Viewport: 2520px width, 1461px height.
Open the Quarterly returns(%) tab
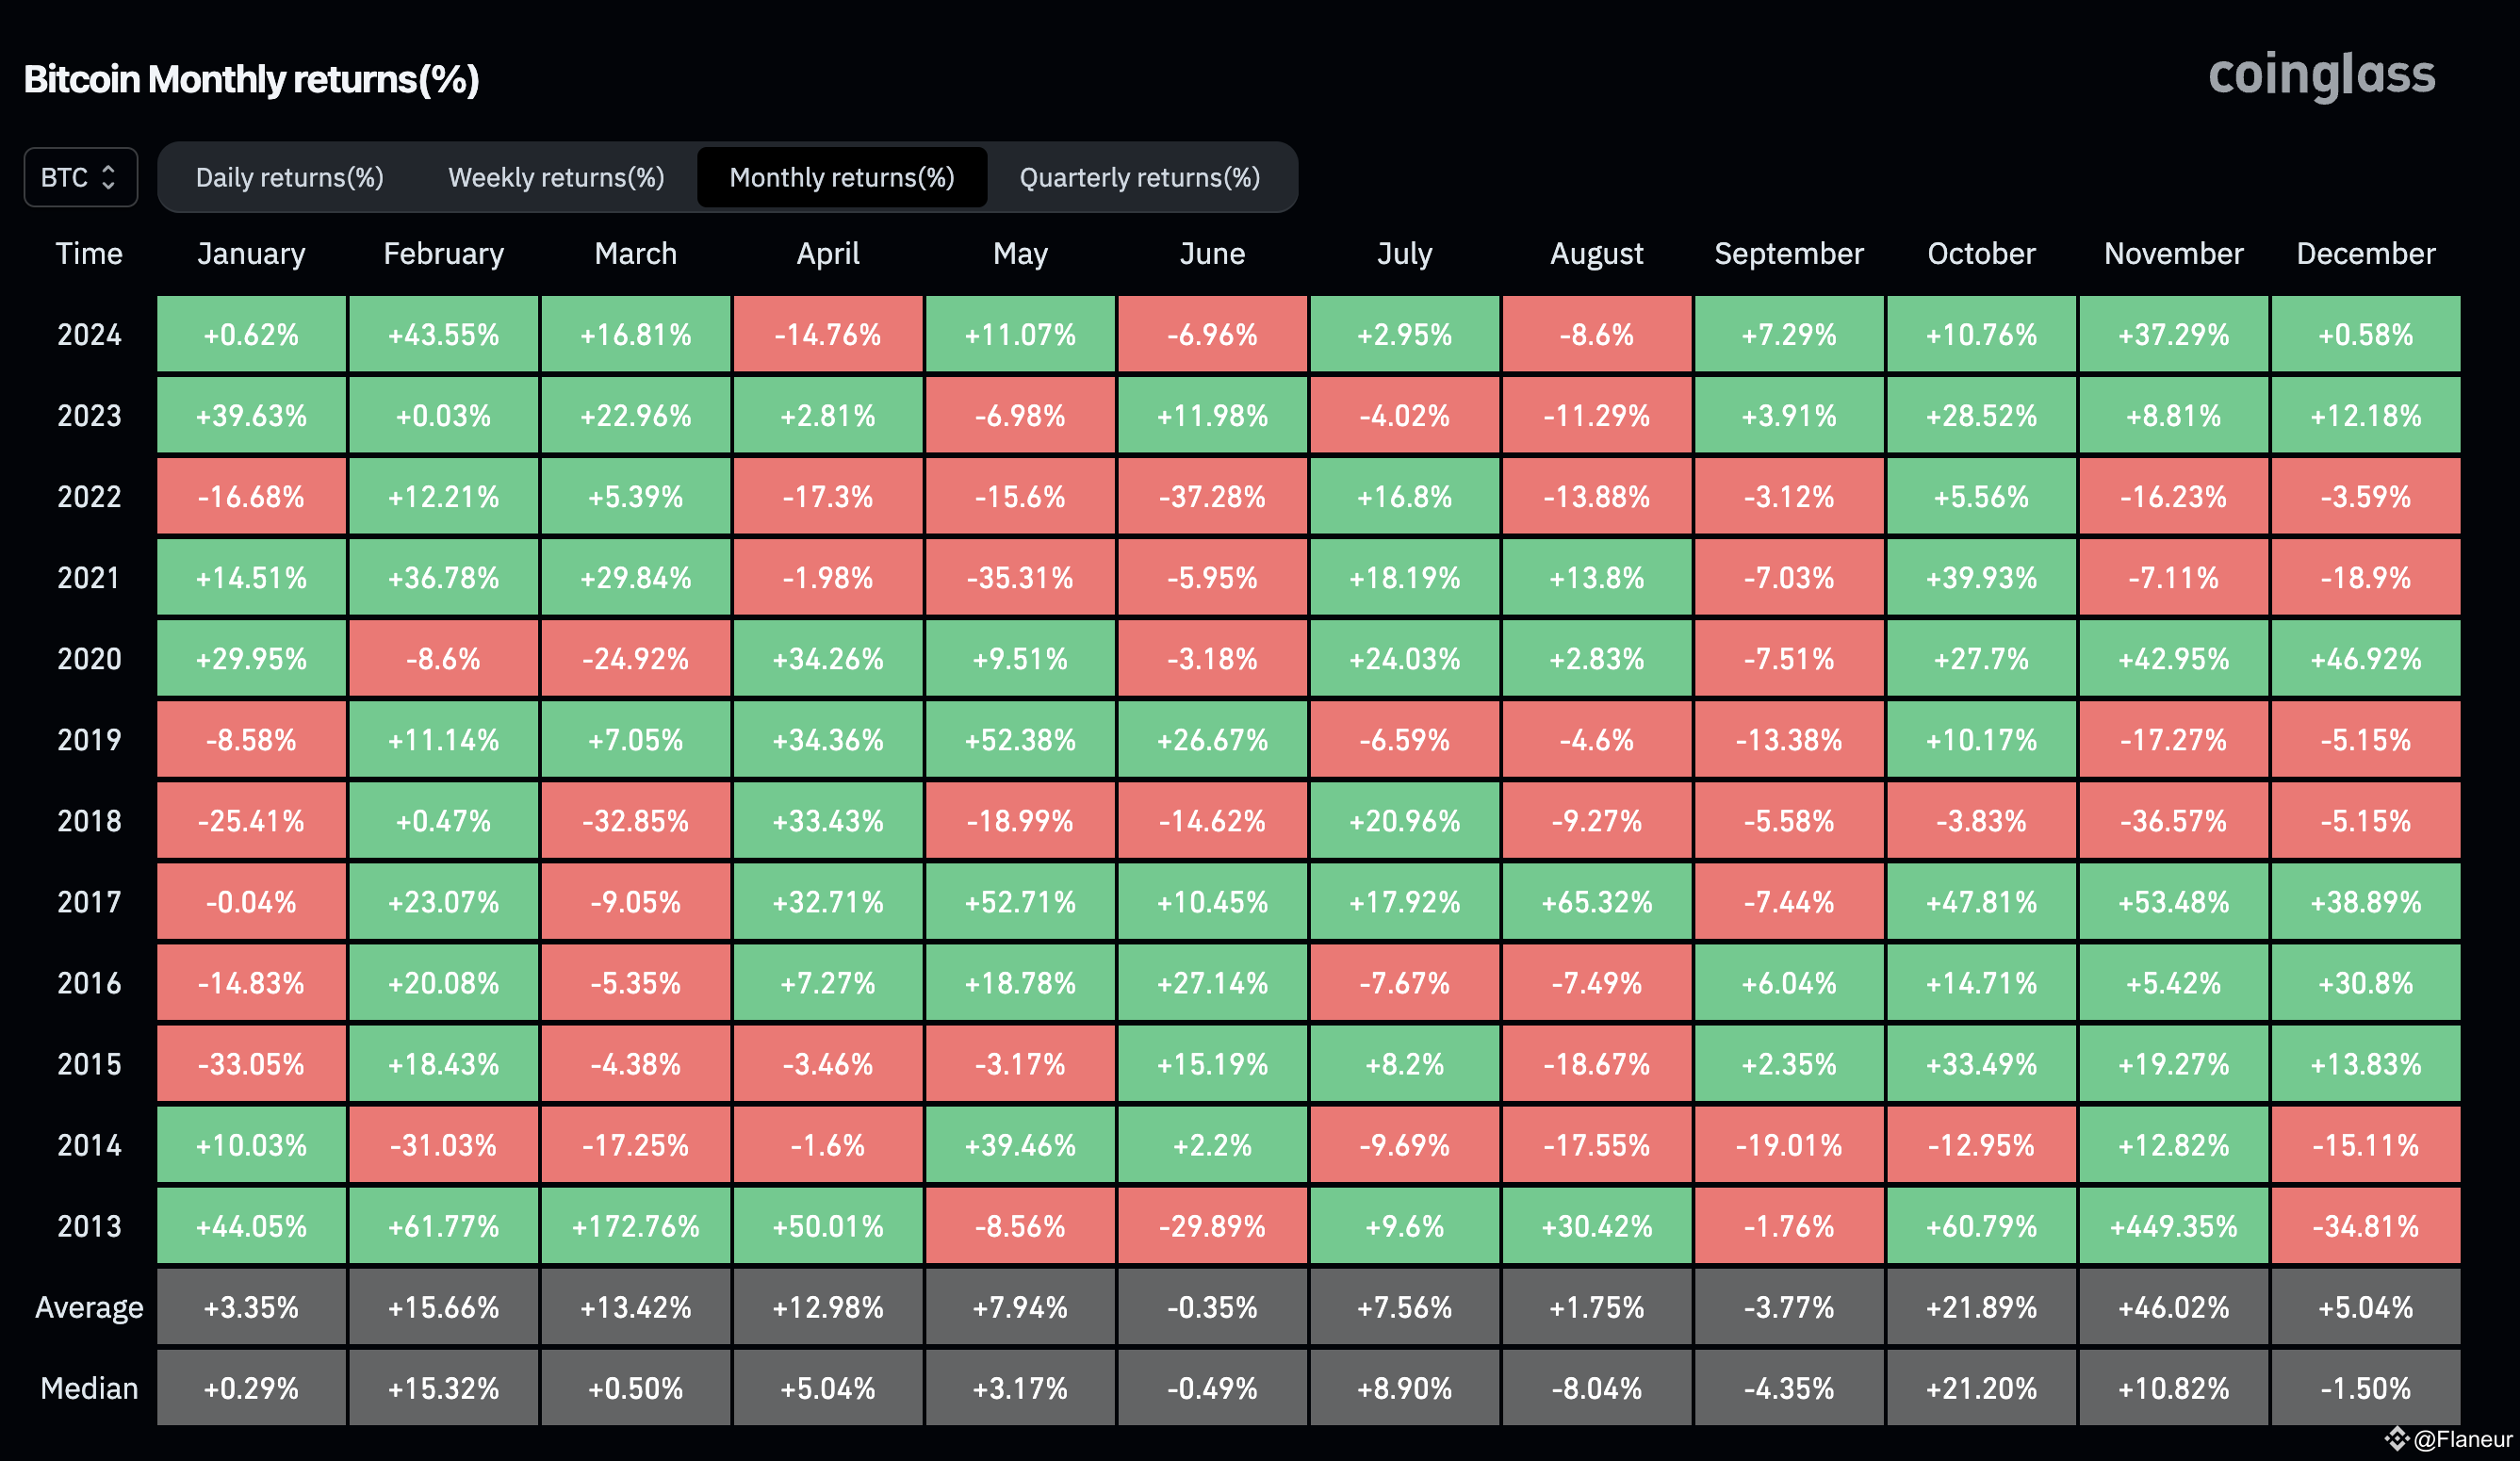[x=1139, y=177]
